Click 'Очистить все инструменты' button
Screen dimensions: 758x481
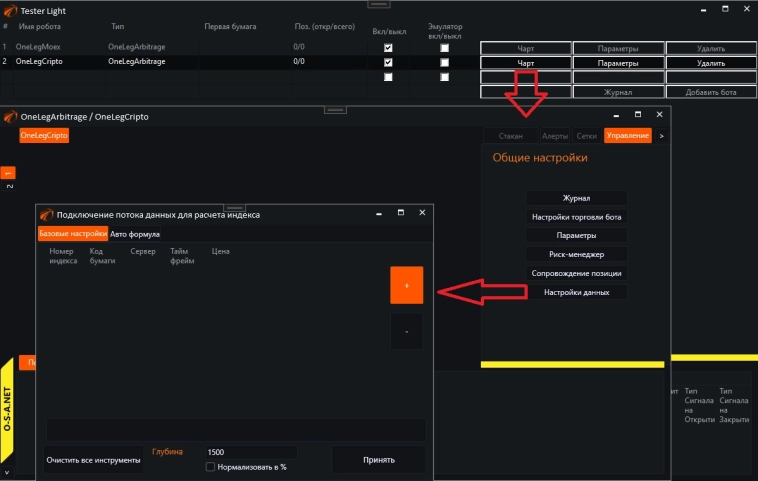(93, 460)
